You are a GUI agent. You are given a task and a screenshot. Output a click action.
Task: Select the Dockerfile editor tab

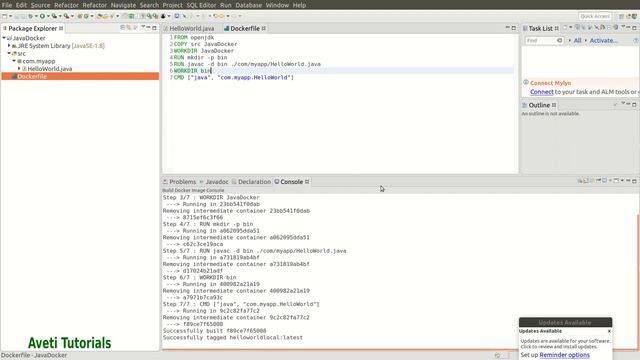coord(245,28)
